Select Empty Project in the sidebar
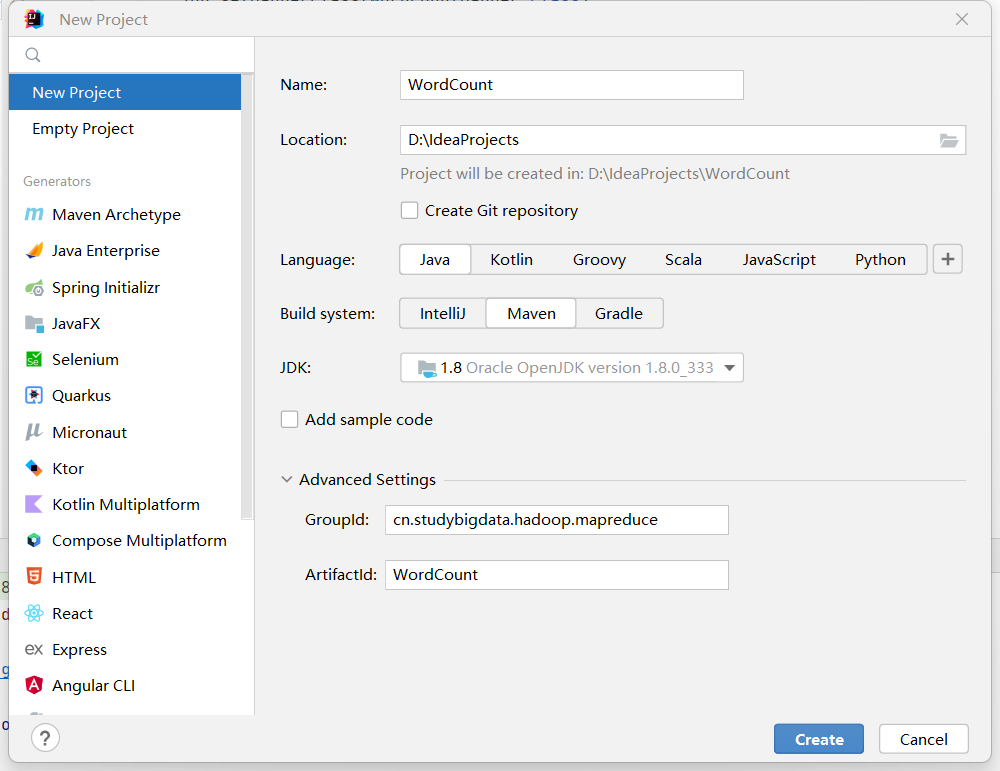Image resolution: width=1000 pixels, height=771 pixels. tap(125, 129)
